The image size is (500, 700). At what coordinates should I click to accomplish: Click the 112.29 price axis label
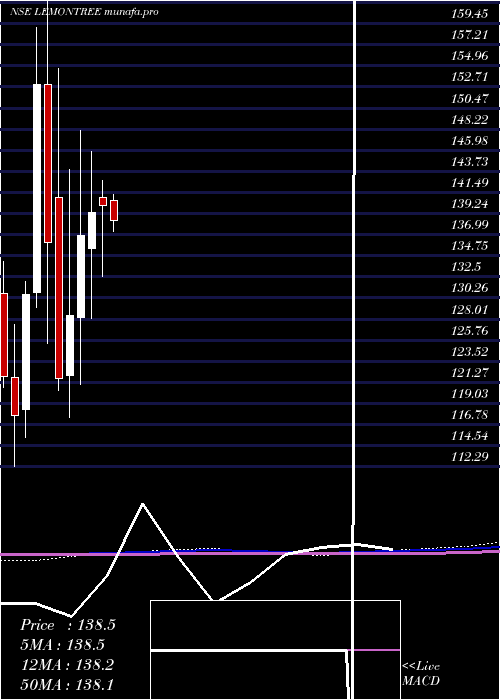470,457
